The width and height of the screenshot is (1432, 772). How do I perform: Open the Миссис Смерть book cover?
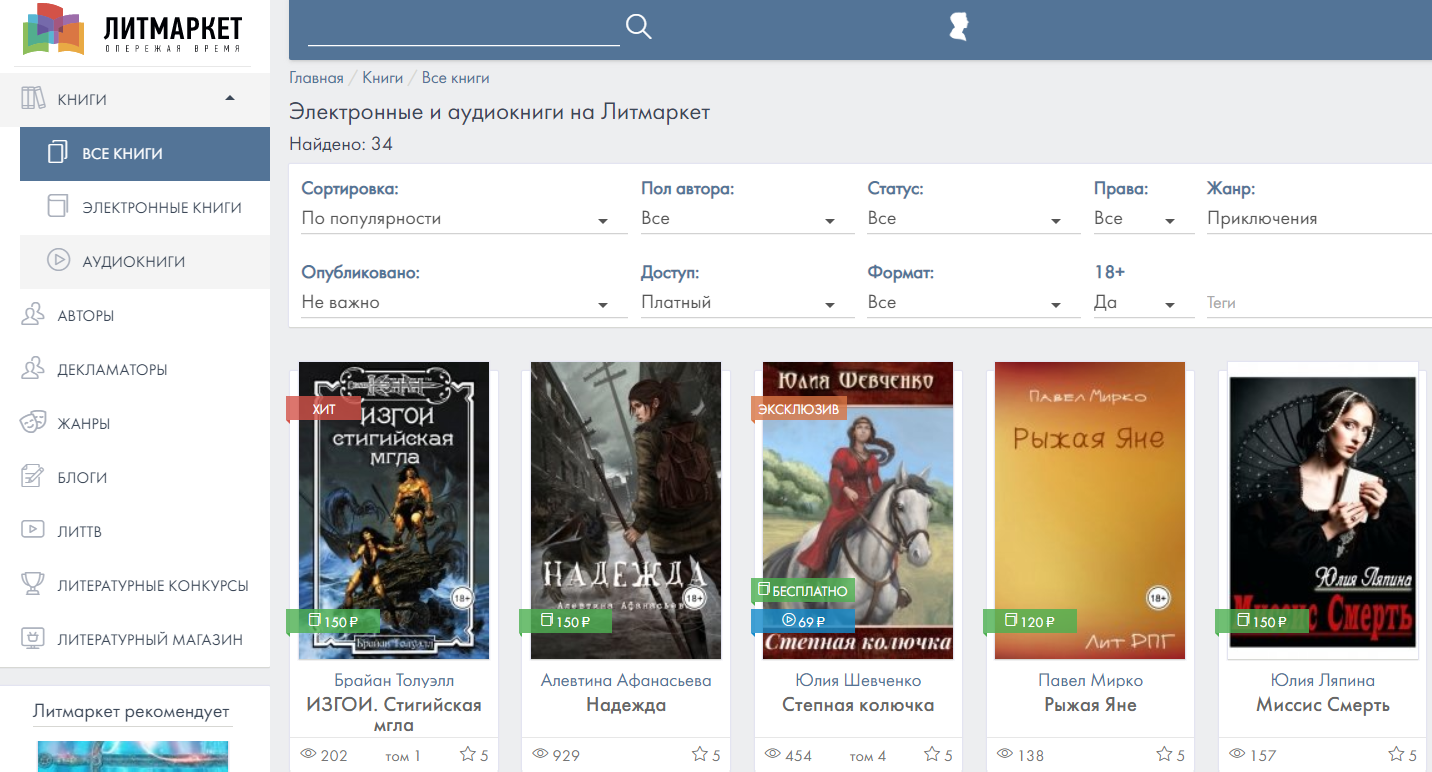point(1322,511)
